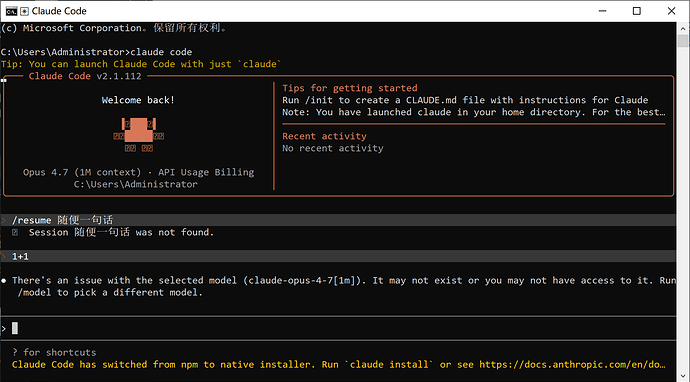The height and width of the screenshot is (382, 690).
Task: Click the 'Welcome back!' text
Action: [138, 100]
